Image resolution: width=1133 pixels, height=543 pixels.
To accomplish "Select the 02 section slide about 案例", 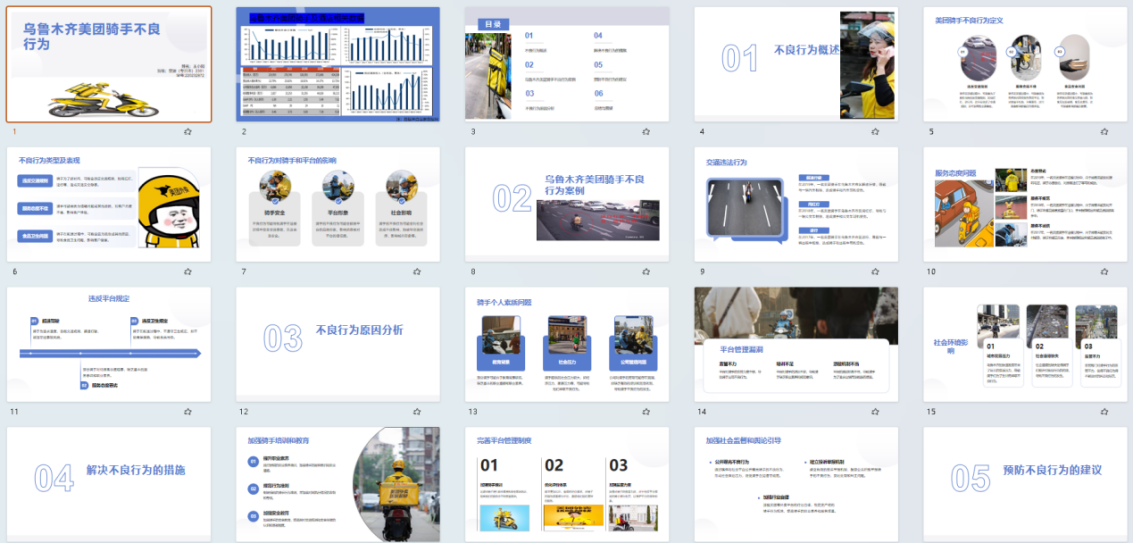I will (x=567, y=204).
